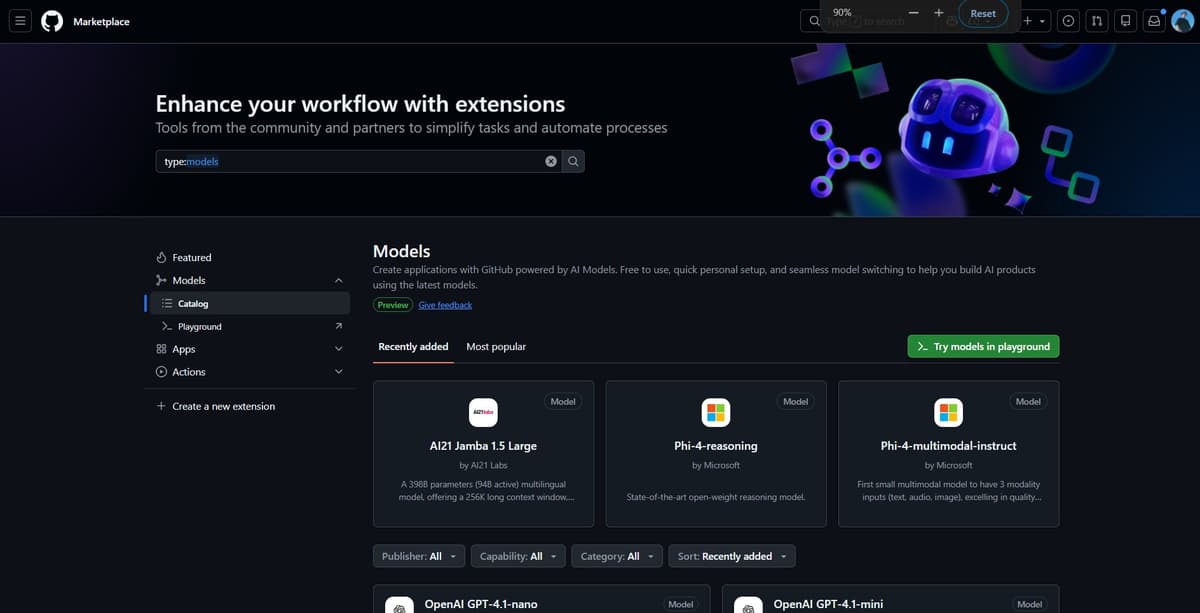Image resolution: width=1200 pixels, height=613 pixels.
Task: Click the Apps grid icon
Action: pyautogui.click(x=161, y=349)
